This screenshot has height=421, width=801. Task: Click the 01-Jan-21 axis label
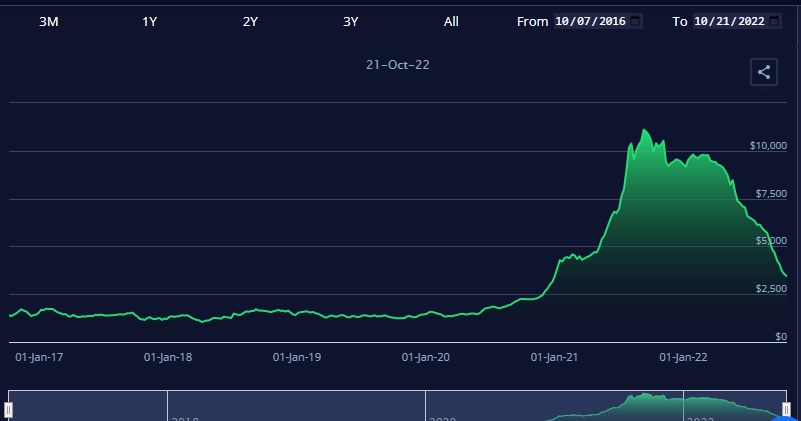[554, 357]
